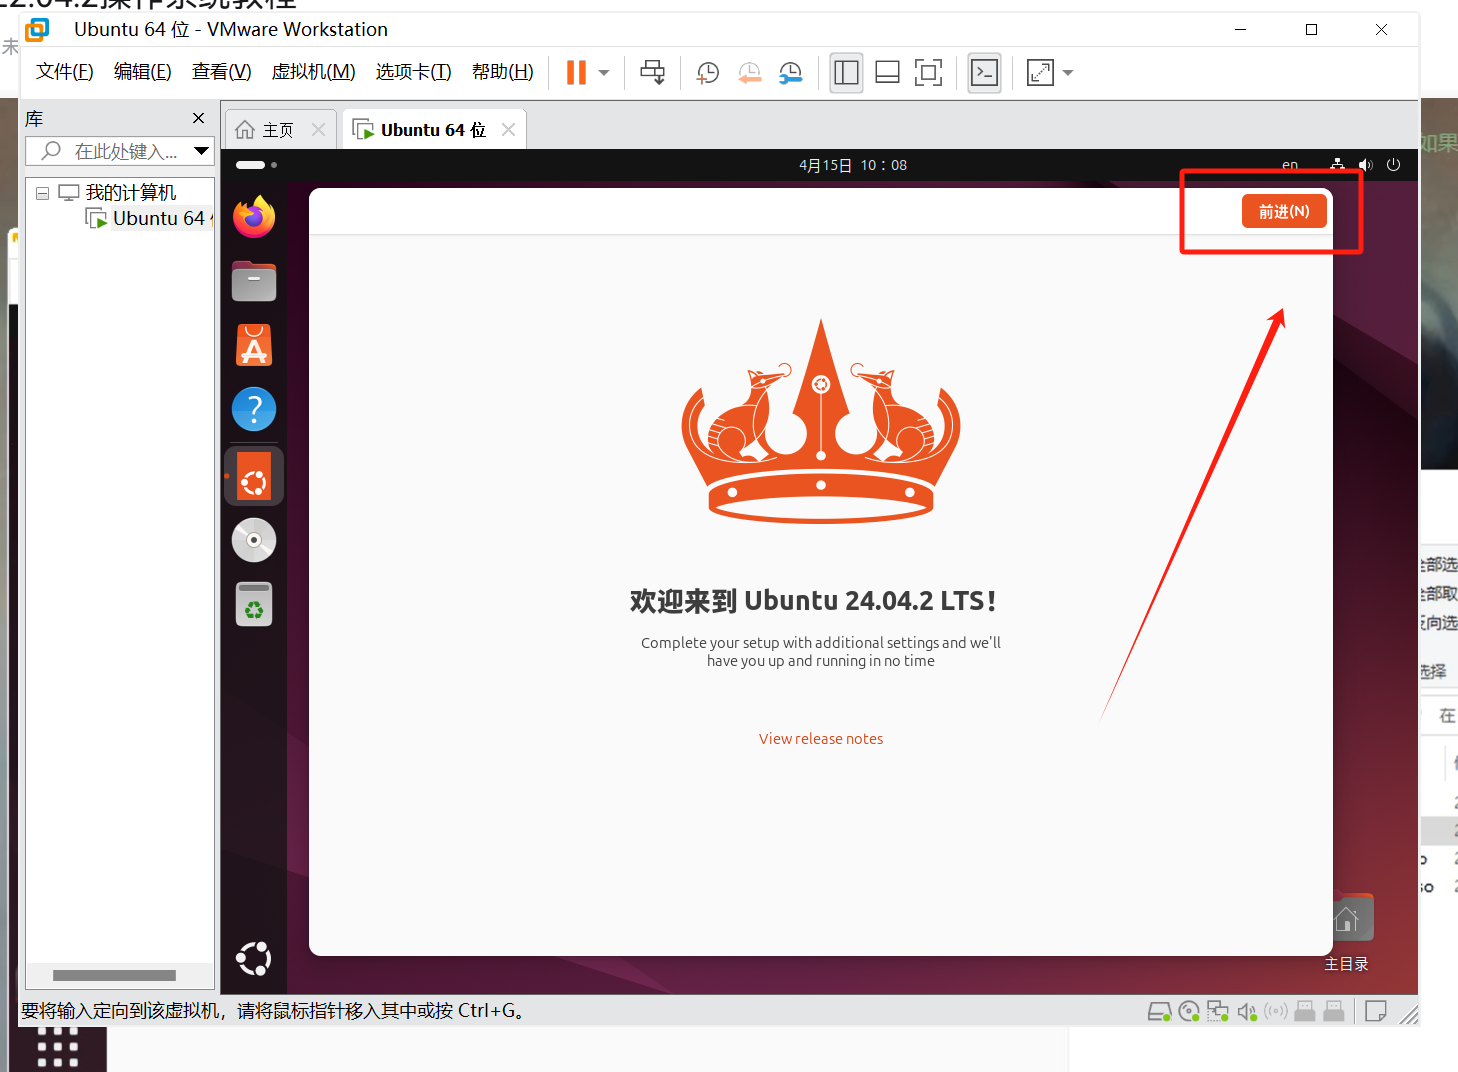
Task: Open the 选项卡(T) menu
Action: coord(414,72)
